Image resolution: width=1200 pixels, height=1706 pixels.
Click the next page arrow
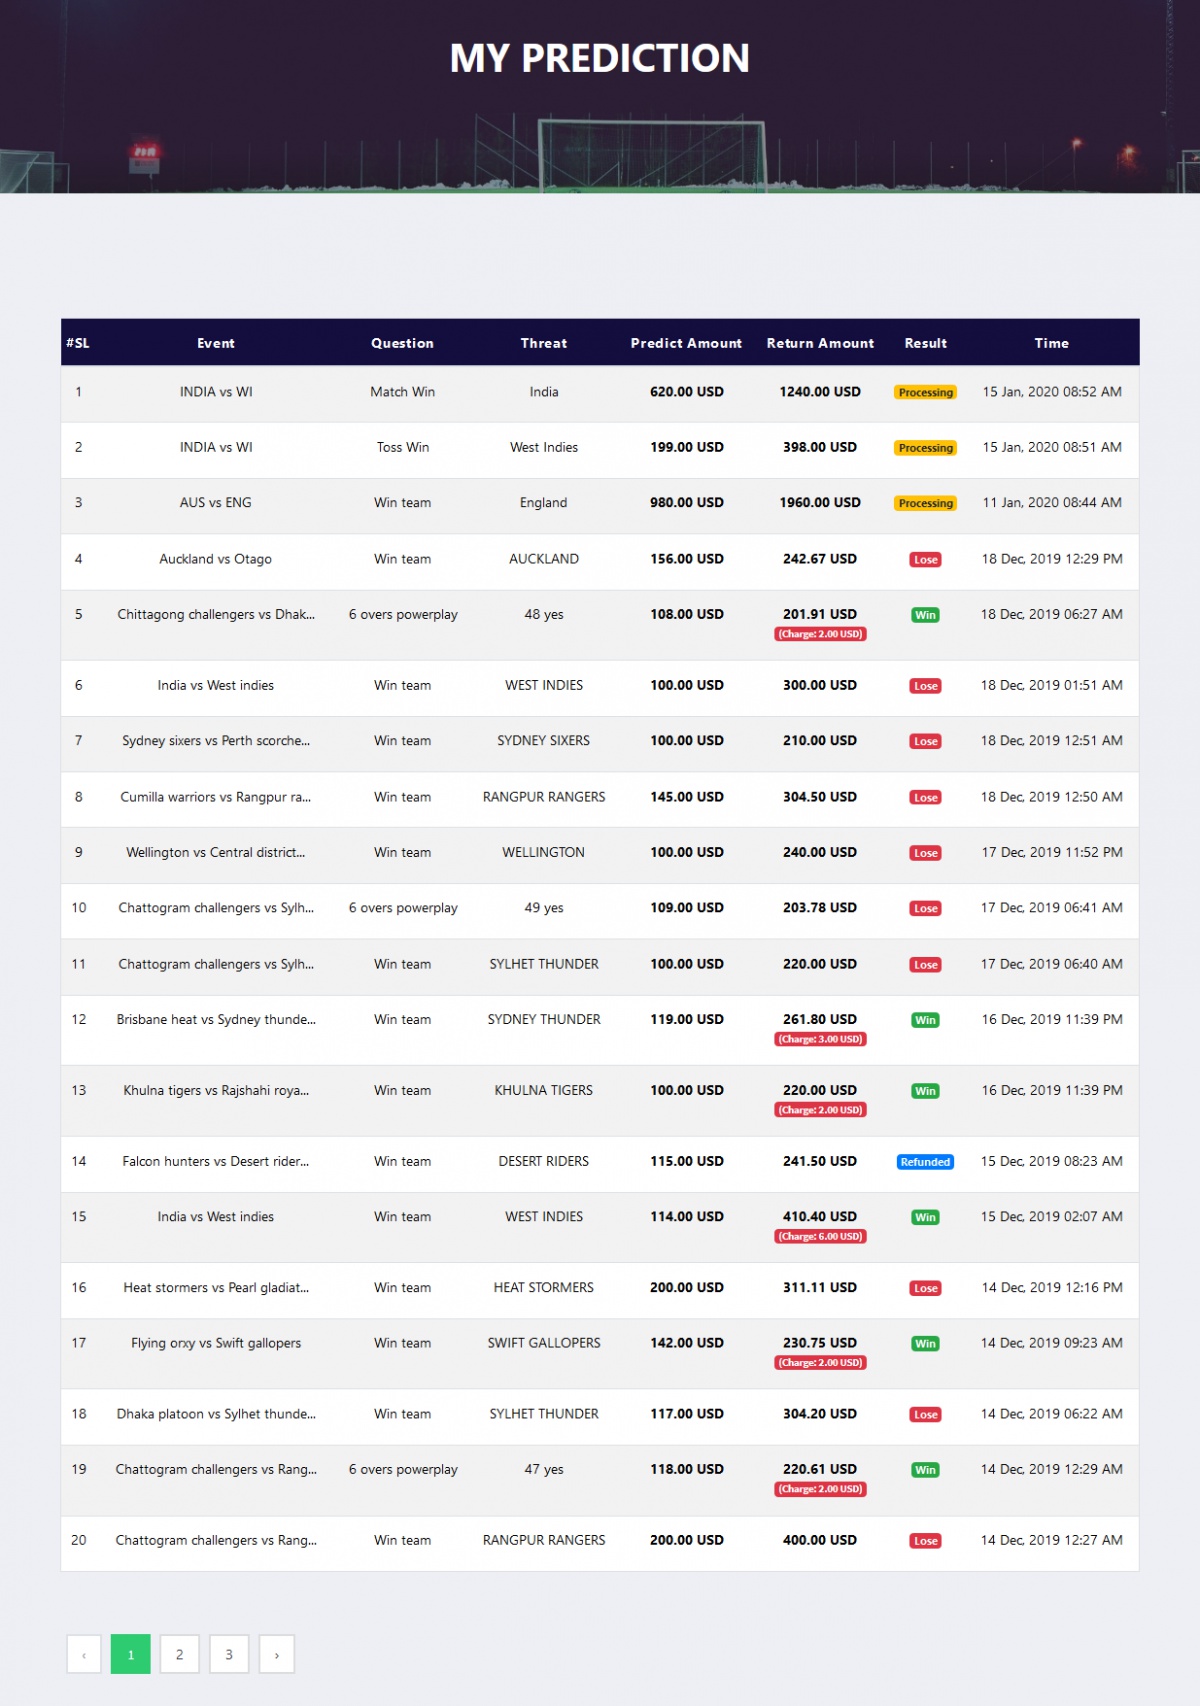(277, 1654)
